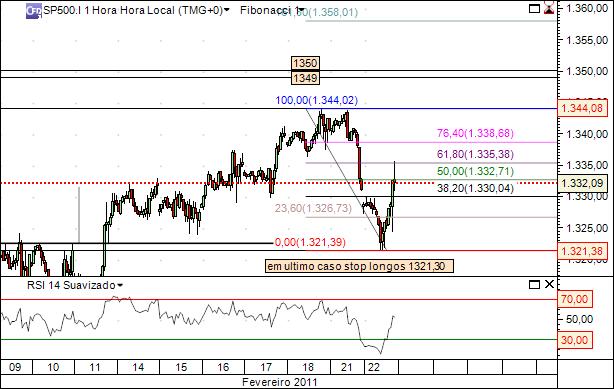Open the SP500.I 1 Hora Hora Local dropdown
The image size is (614, 389).
click(226, 10)
